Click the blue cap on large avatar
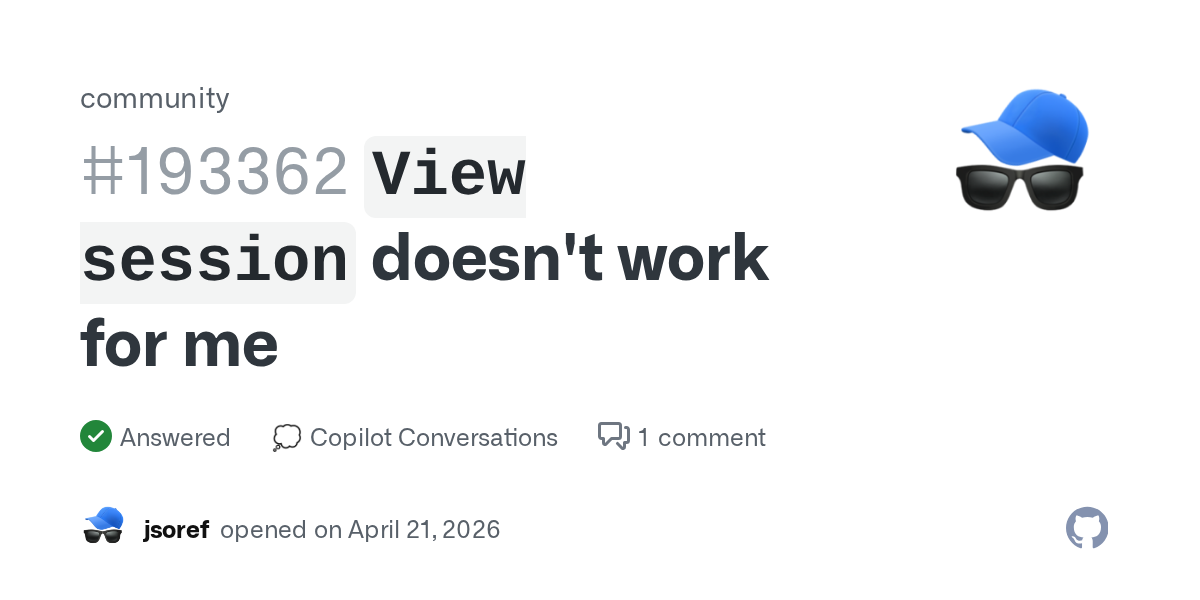This screenshot has width=1200, height=600. click(1028, 124)
